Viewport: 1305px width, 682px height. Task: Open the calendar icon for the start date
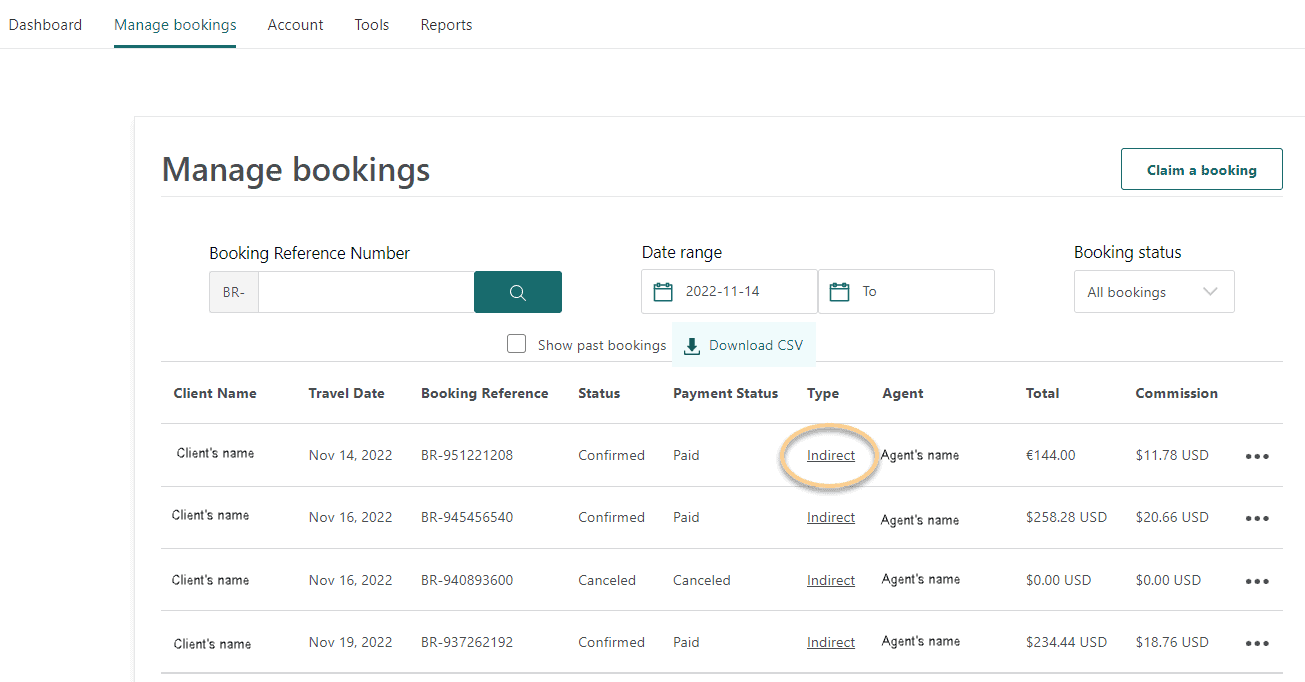click(661, 291)
